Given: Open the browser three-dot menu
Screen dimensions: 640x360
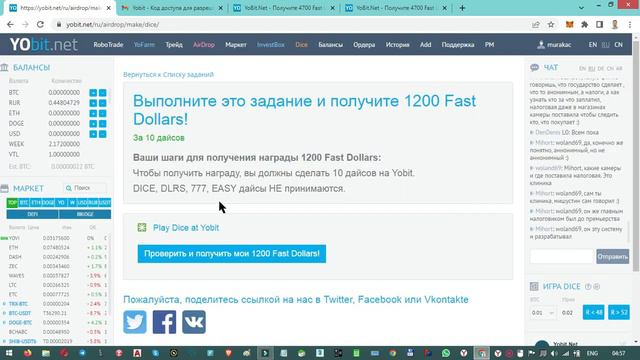Looking at the screenshot, I should point(630,24).
